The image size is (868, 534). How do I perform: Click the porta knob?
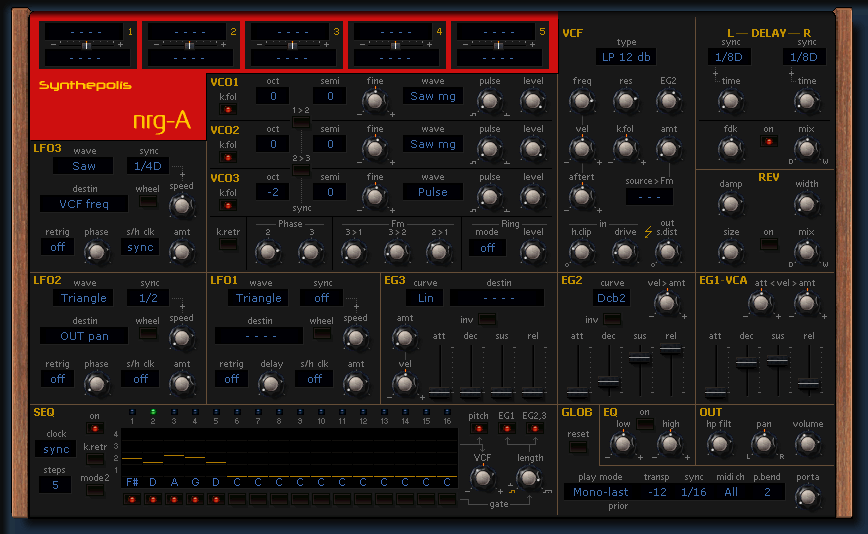click(808, 496)
